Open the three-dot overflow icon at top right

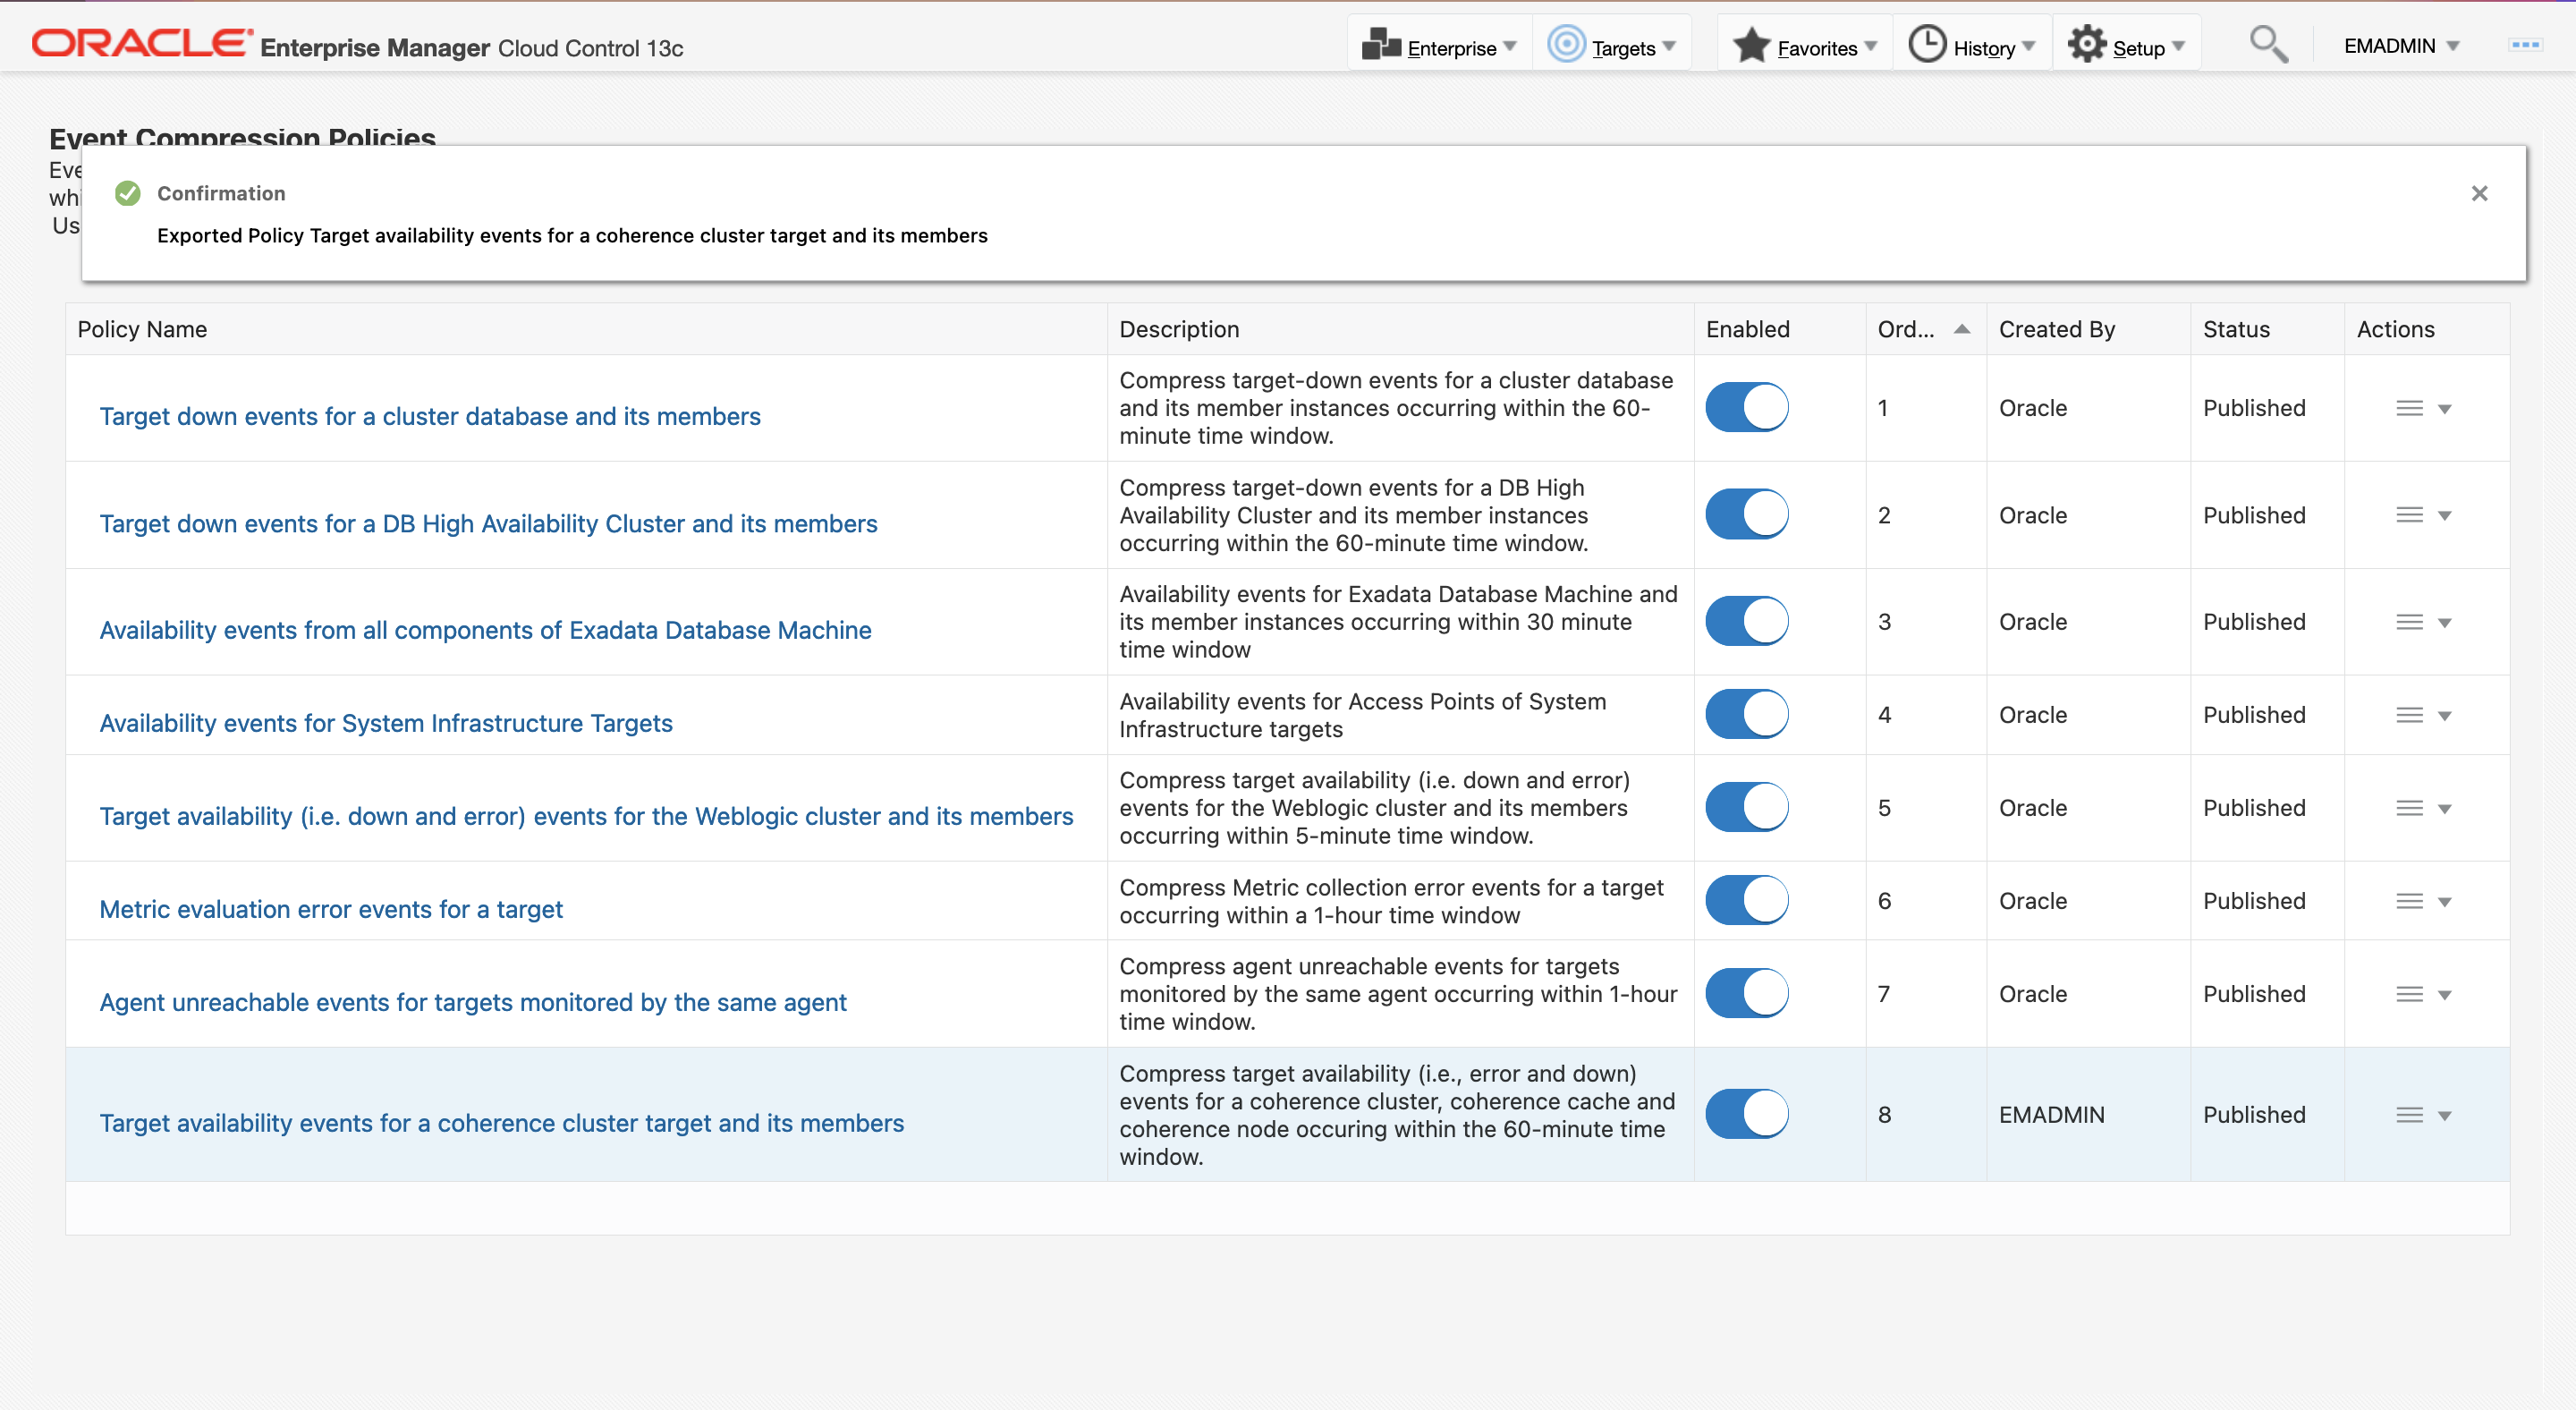click(2525, 45)
